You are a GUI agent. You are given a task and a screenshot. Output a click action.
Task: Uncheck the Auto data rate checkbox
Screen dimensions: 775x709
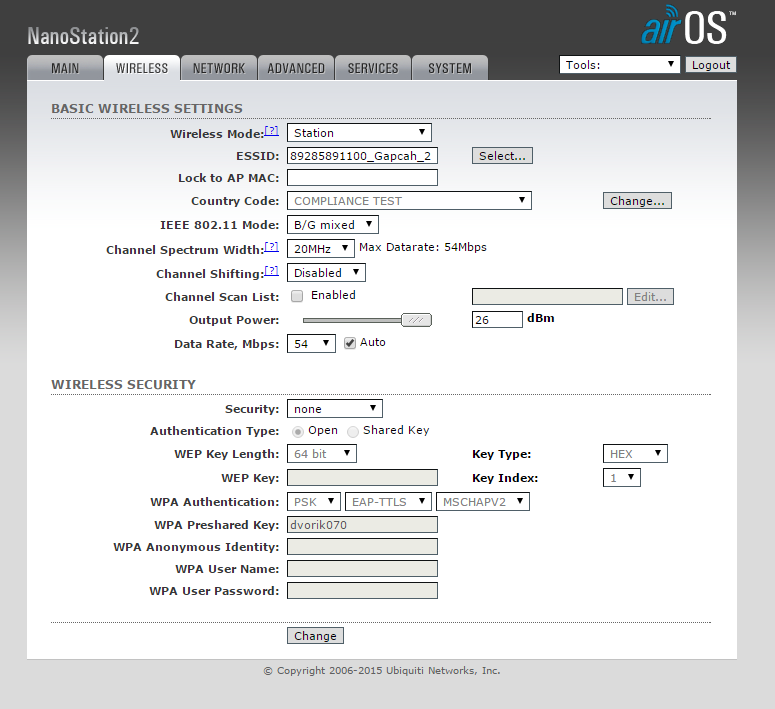(350, 343)
